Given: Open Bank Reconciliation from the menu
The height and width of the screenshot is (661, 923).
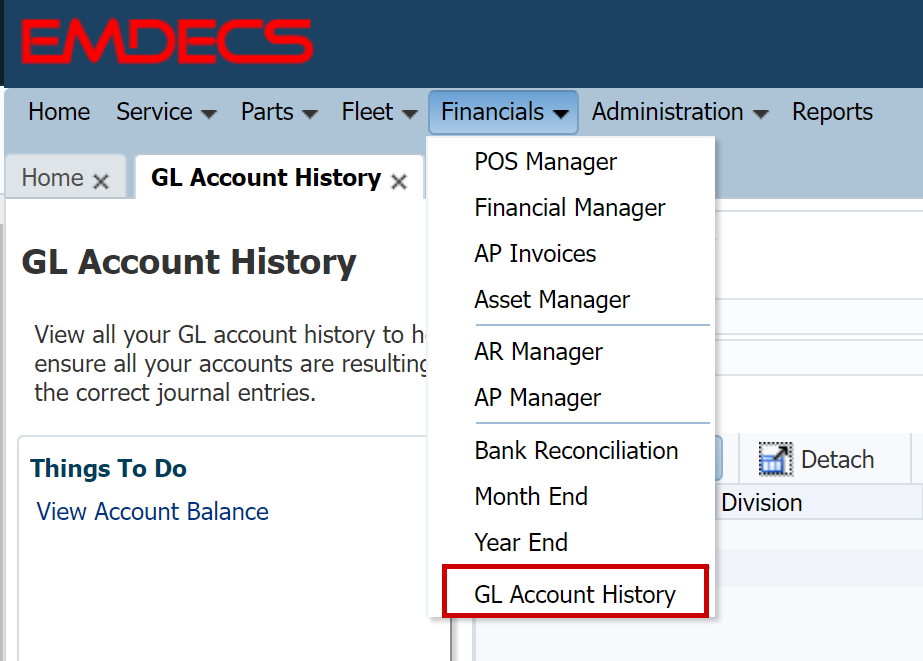Looking at the screenshot, I should pyautogui.click(x=576, y=450).
